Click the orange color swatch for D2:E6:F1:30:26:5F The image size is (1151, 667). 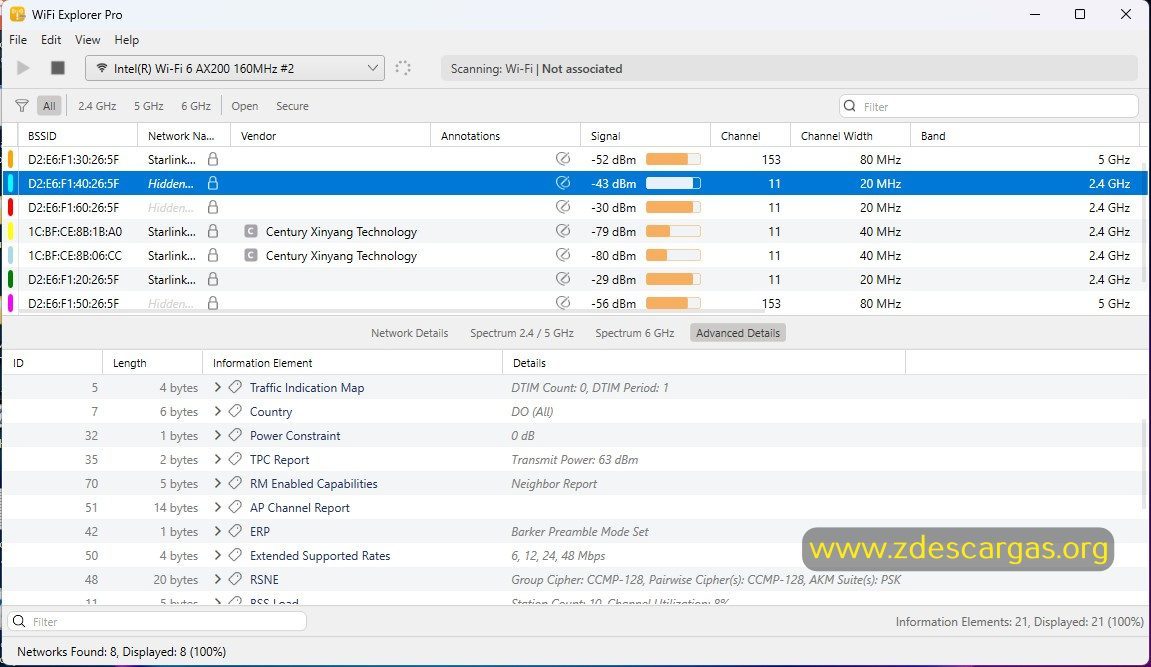pyautogui.click(x=10, y=159)
